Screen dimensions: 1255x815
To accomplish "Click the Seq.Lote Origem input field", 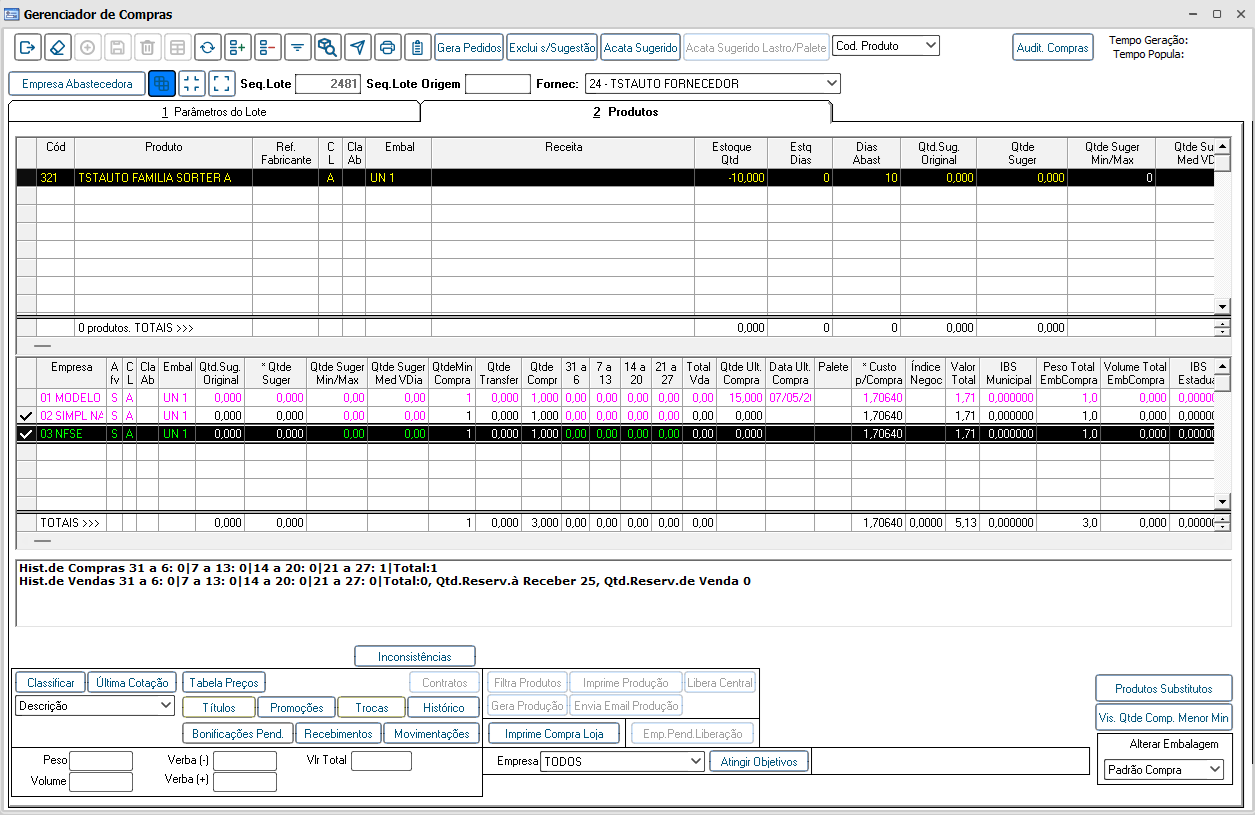I will (497, 84).
